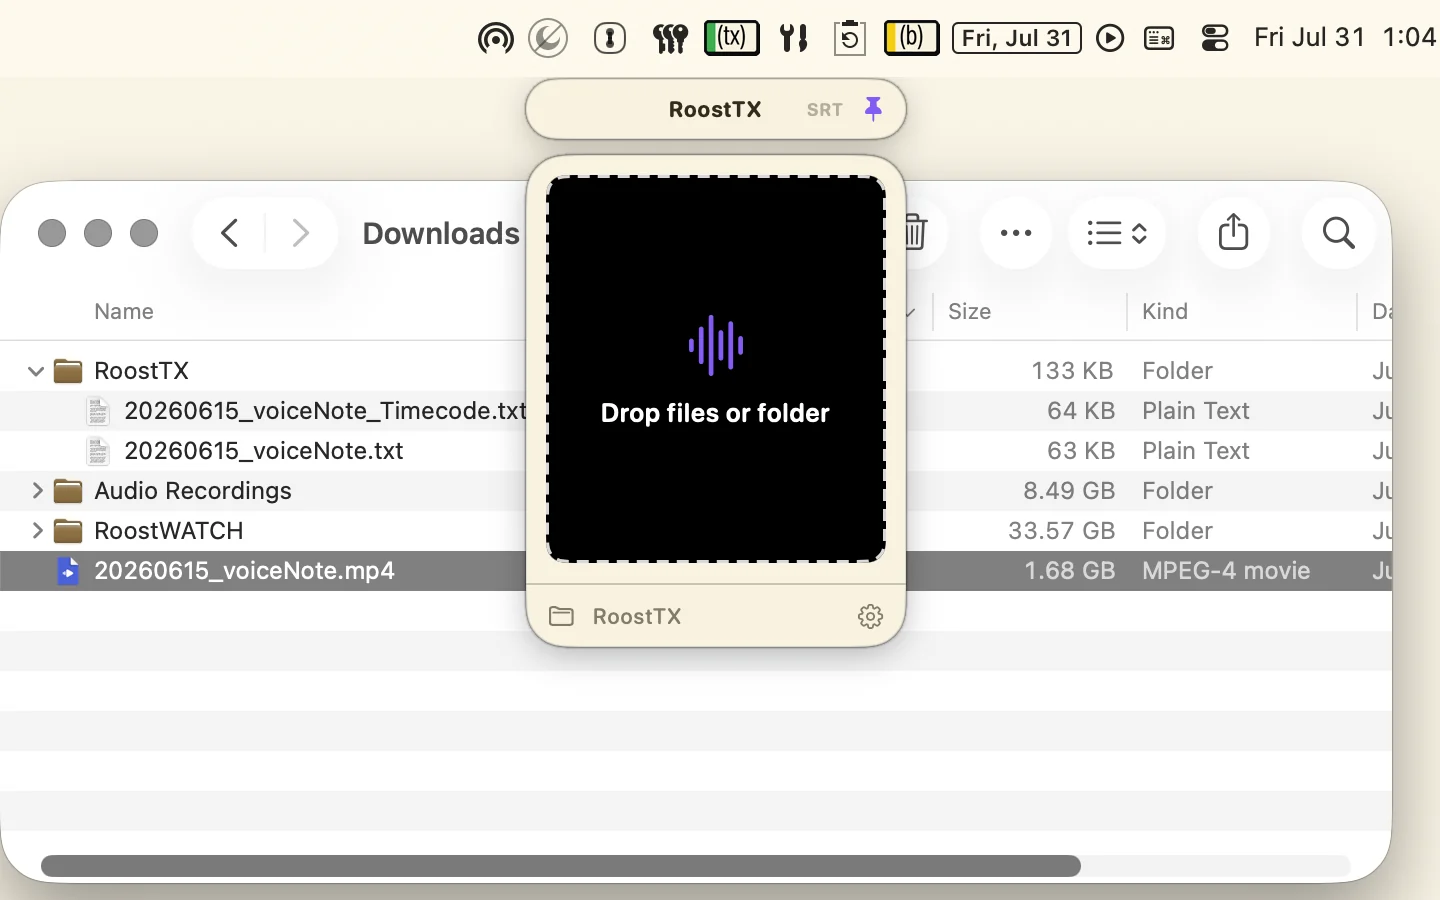Image resolution: width=1440 pixels, height=900 pixels.
Task: Click the MPEG-4 movie kind cell
Action: pos(1226,570)
